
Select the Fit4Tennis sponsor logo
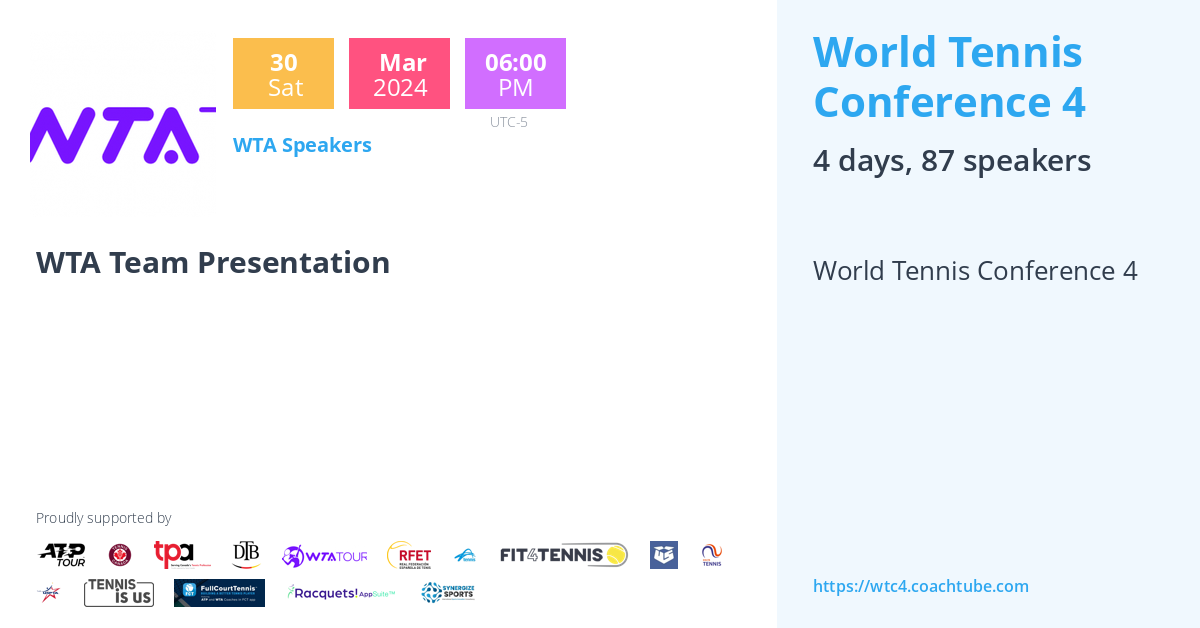[x=564, y=555]
